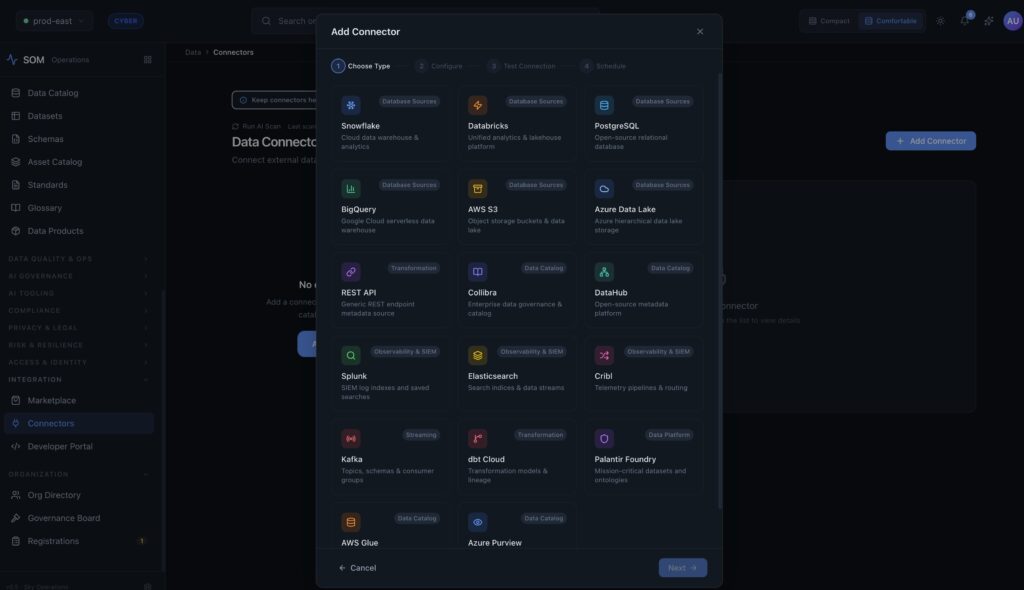Click the Next button
Screen dimensions: 1024x590
click(x=682, y=568)
